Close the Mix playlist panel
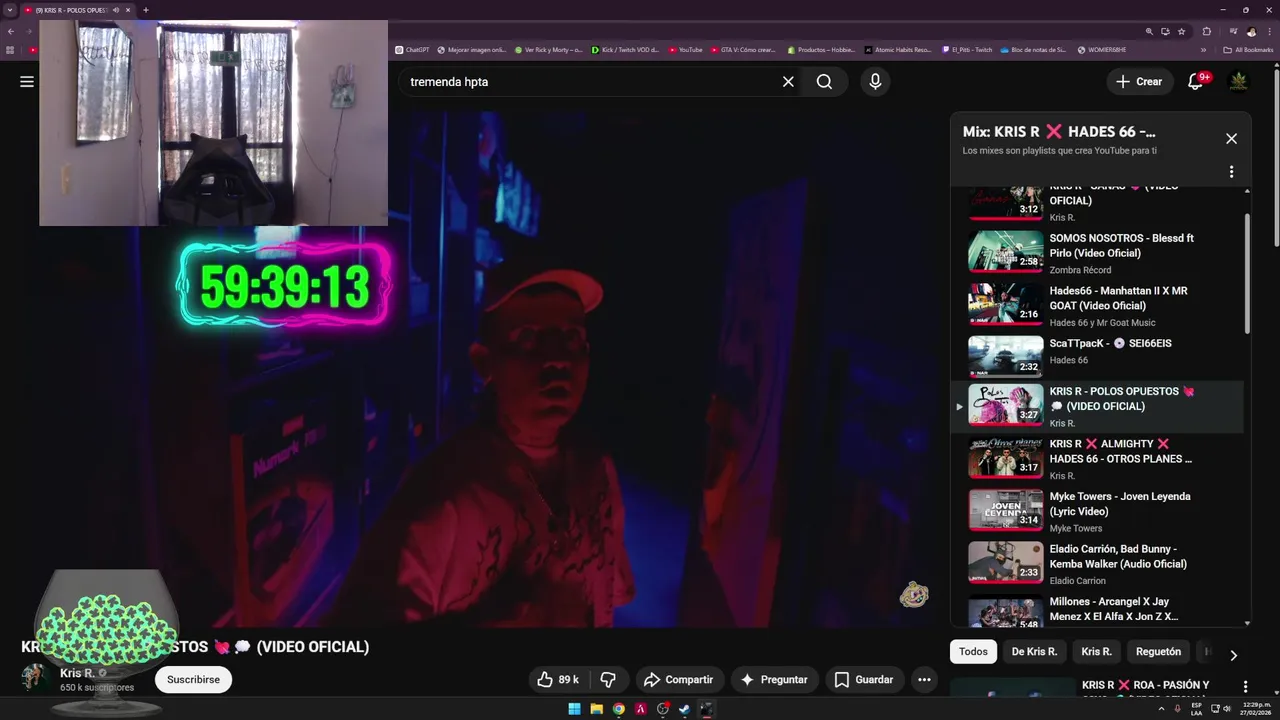 (x=1231, y=139)
